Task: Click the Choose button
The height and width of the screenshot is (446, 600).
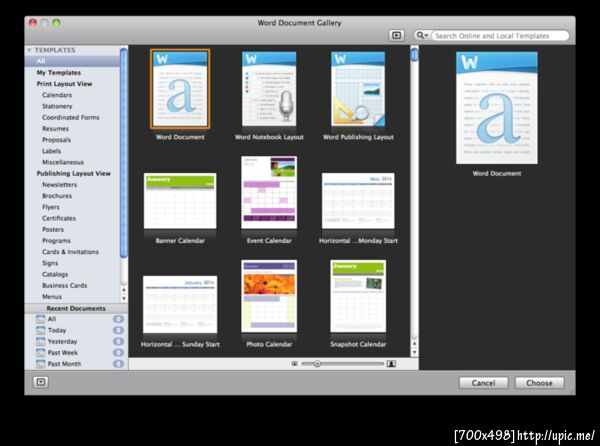Action: [x=539, y=383]
